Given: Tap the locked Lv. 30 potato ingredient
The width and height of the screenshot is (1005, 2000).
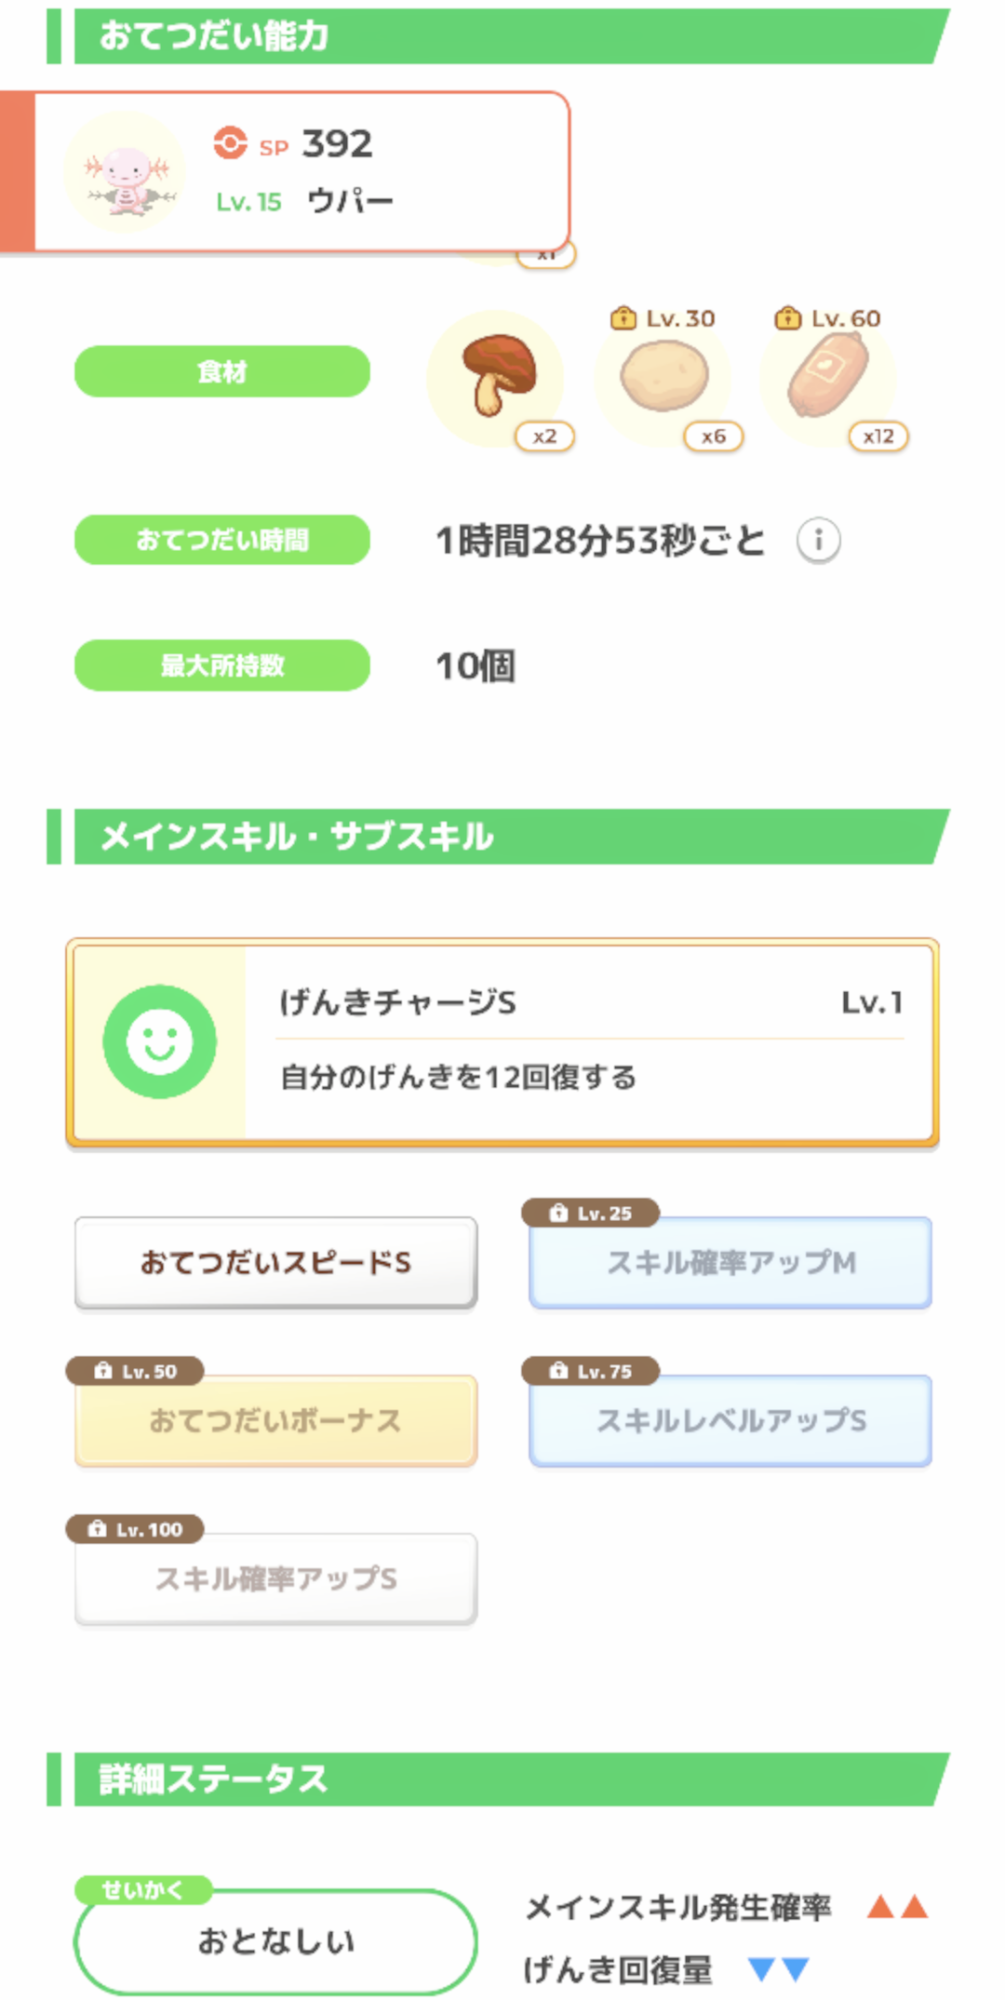Looking at the screenshot, I should tap(664, 378).
